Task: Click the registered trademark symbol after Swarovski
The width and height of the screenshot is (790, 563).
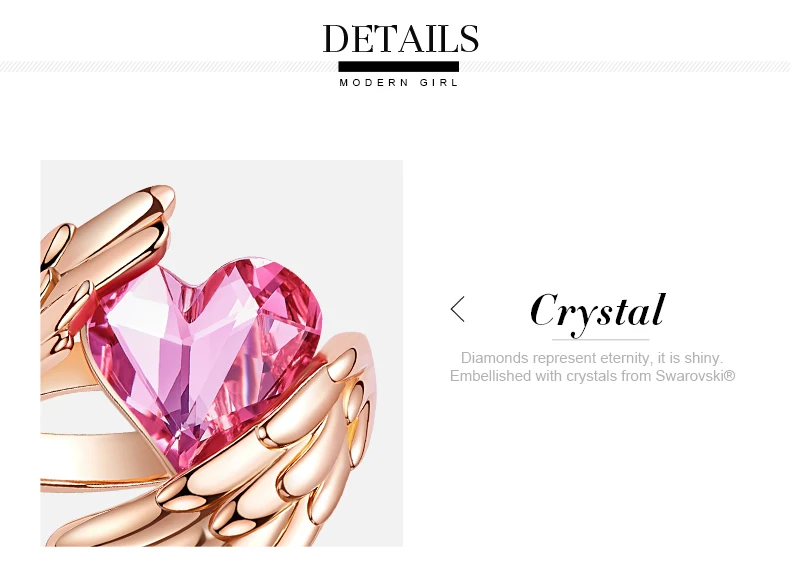Action: [731, 376]
